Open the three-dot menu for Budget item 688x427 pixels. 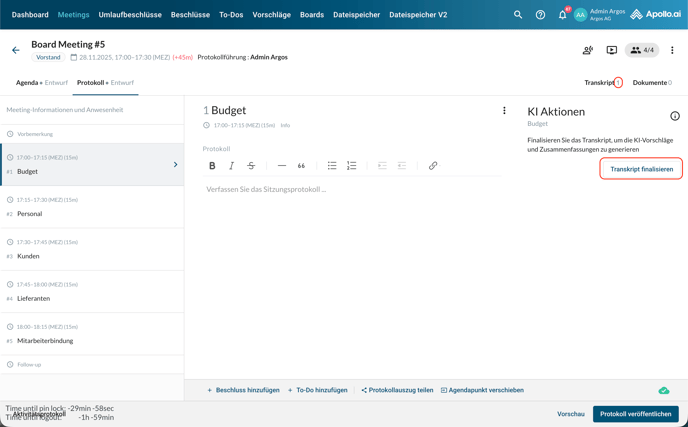click(x=504, y=111)
